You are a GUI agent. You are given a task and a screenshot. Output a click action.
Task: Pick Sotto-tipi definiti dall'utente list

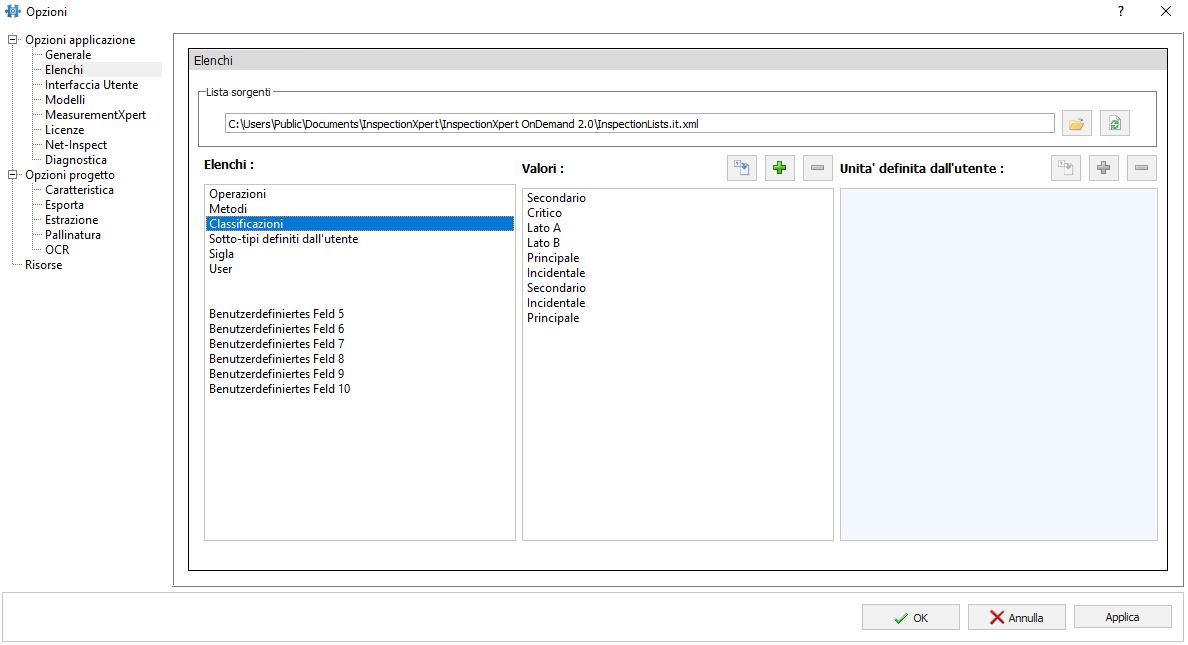tap(360, 239)
